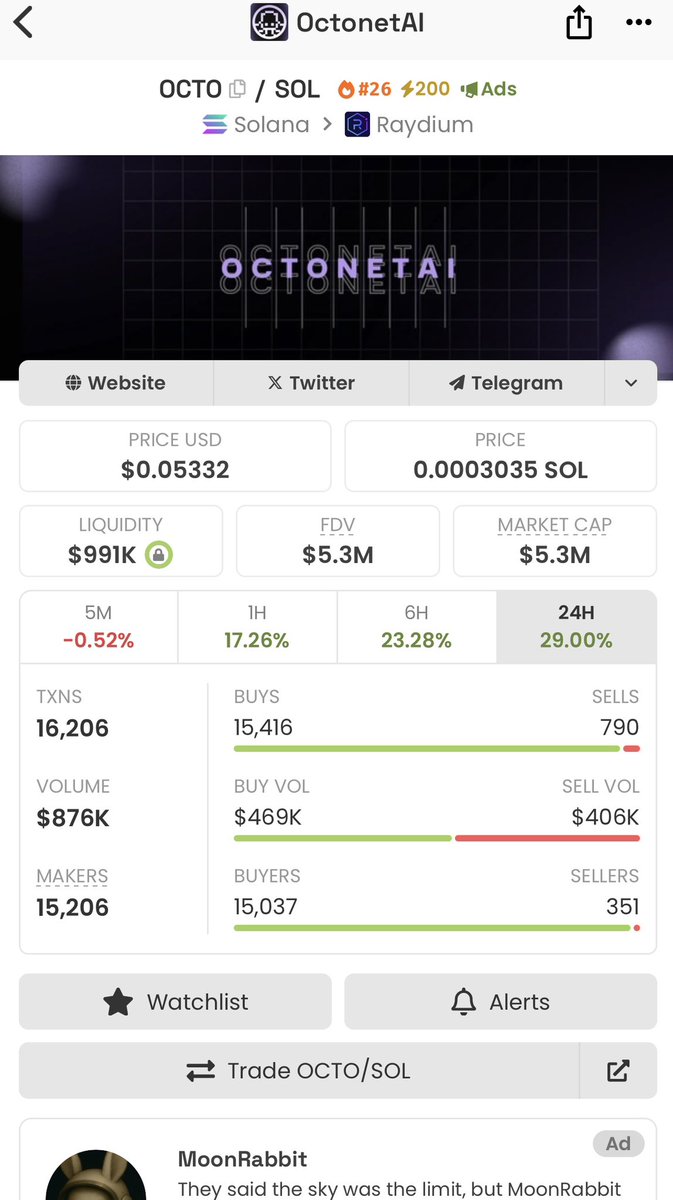The width and height of the screenshot is (673, 1200).
Task: Open the share icon
Action: (x=579, y=22)
